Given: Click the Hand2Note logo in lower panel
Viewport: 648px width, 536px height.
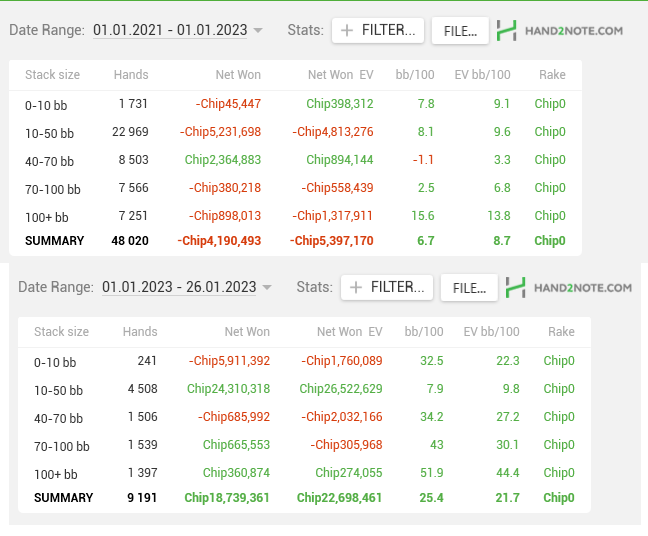Looking at the screenshot, I should click(569, 288).
